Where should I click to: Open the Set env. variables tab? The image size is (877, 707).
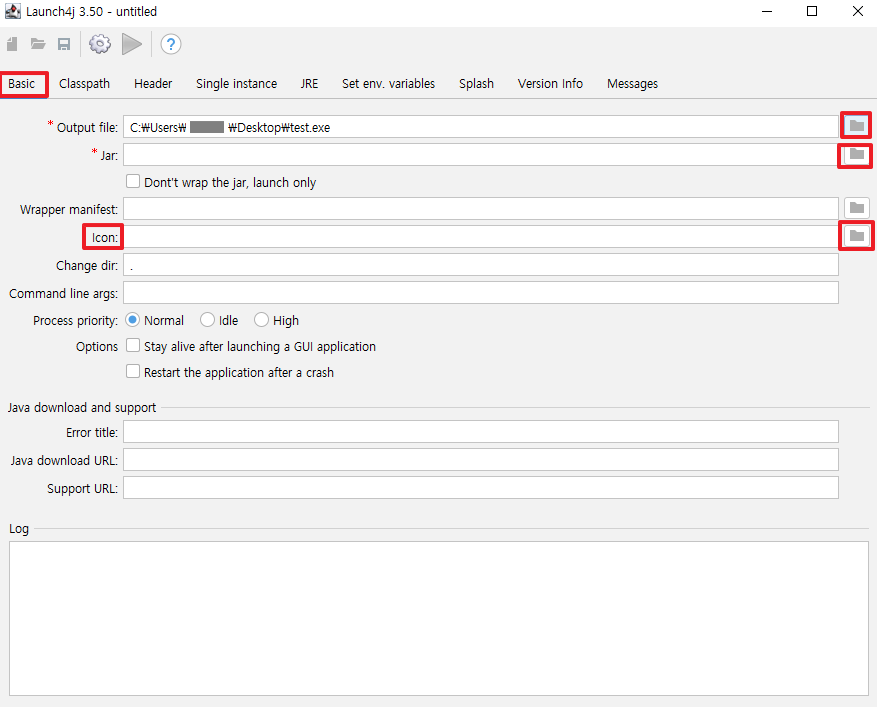tap(389, 84)
